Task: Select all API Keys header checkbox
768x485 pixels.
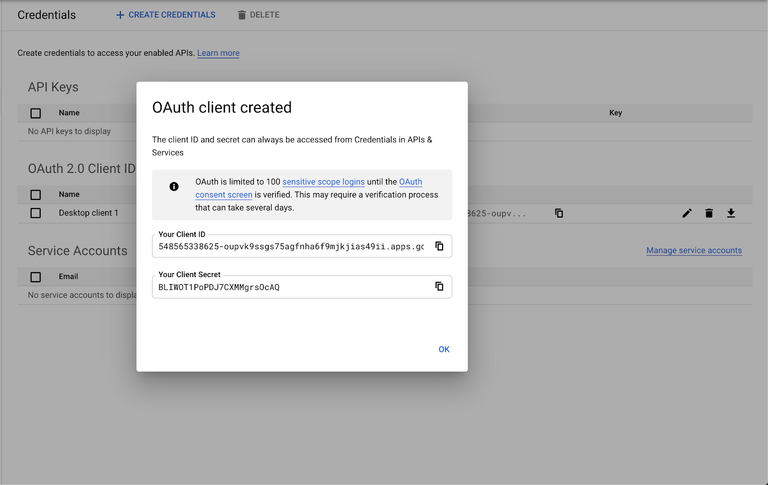Action: 36,113
